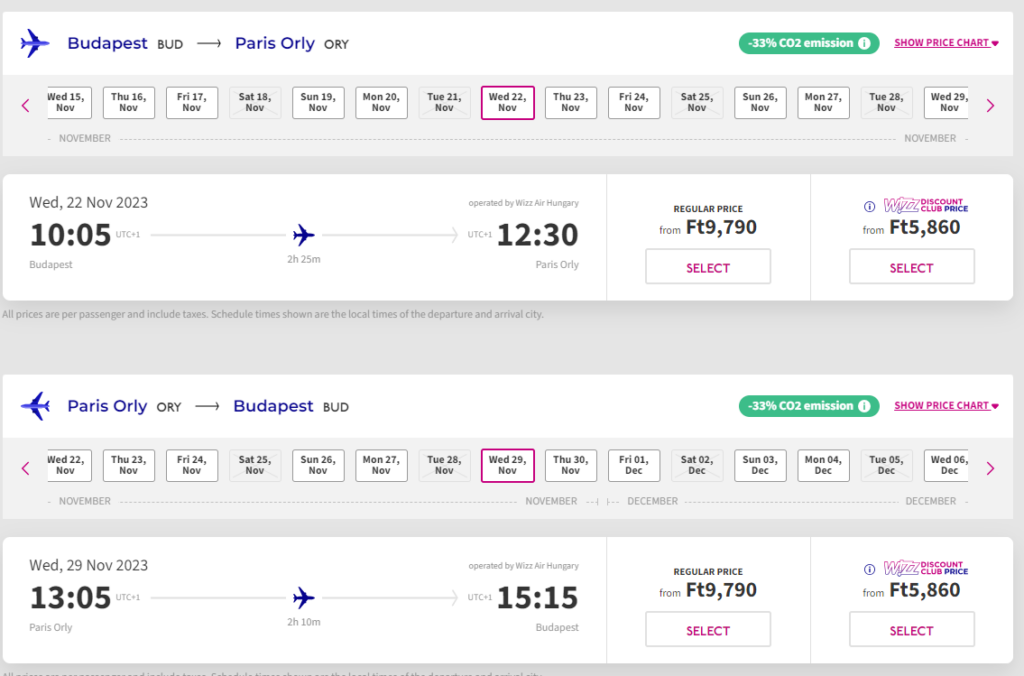Select regular price for return flight
The width and height of the screenshot is (1024, 676).
pyautogui.click(x=708, y=630)
